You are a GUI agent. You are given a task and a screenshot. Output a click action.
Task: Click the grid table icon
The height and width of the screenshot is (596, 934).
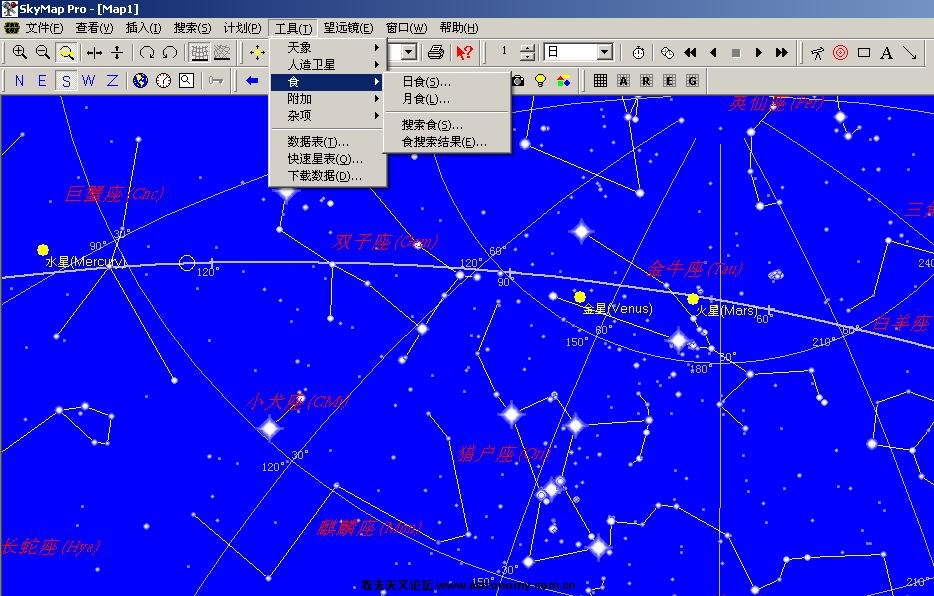pos(600,80)
